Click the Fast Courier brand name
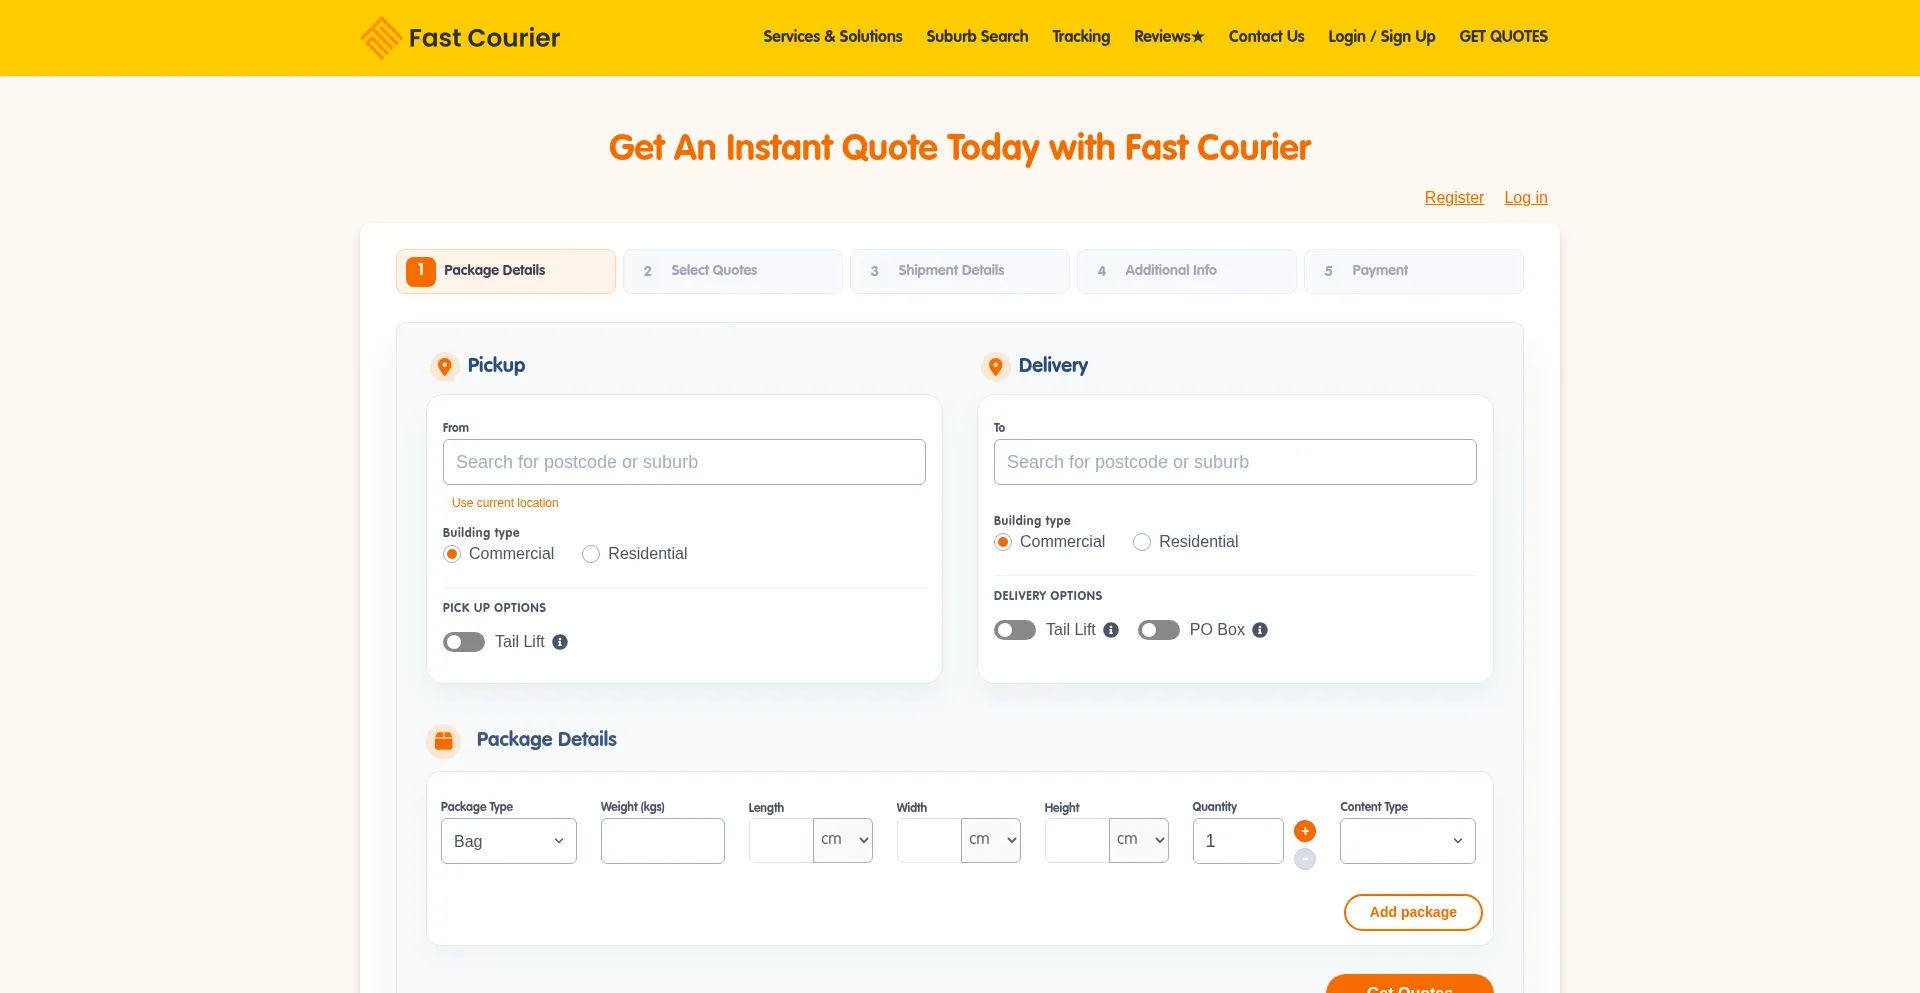The width and height of the screenshot is (1920, 993). coord(485,38)
